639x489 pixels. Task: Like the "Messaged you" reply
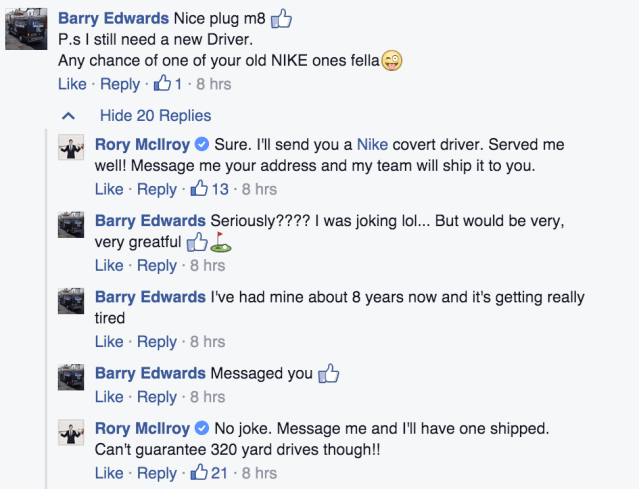tap(109, 397)
